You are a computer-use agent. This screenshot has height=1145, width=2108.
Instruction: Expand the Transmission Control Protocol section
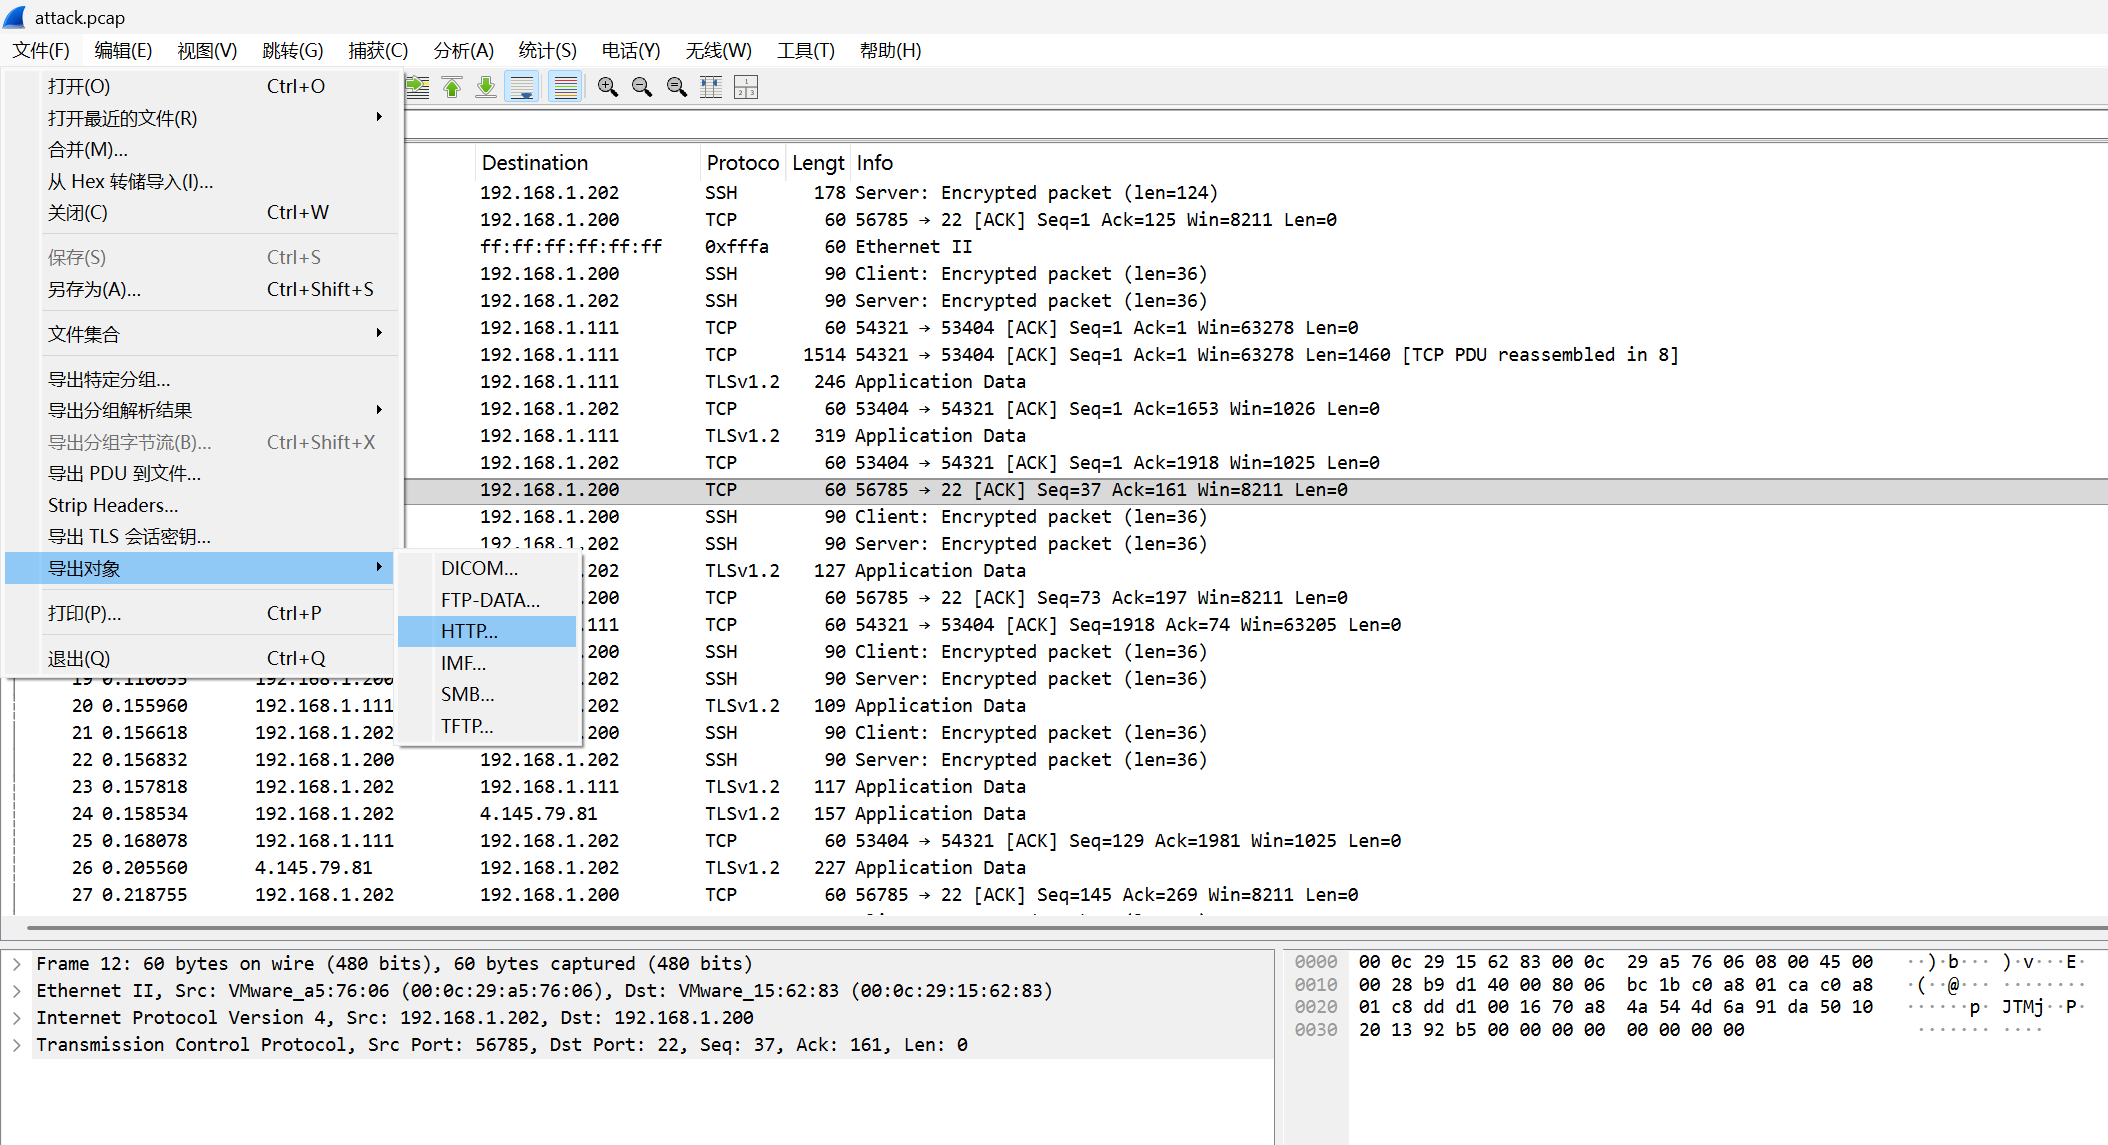point(17,1045)
